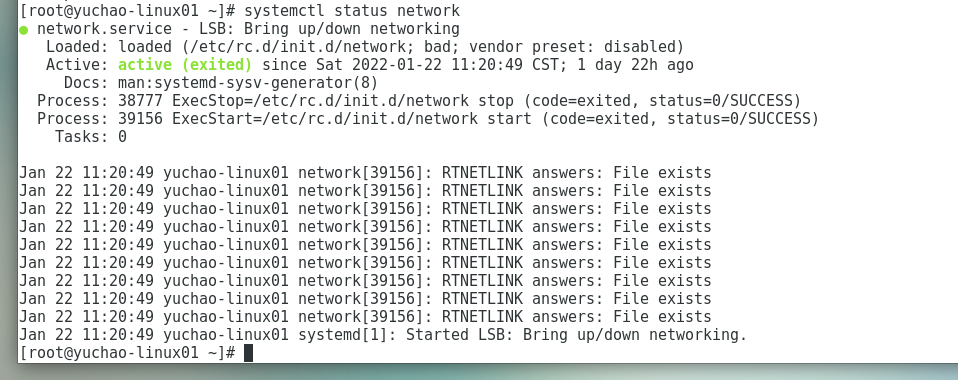958x380 pixels.
Task: Click 'Started LSB: Bring up/down networking.' message
Action: coord(577,335)
